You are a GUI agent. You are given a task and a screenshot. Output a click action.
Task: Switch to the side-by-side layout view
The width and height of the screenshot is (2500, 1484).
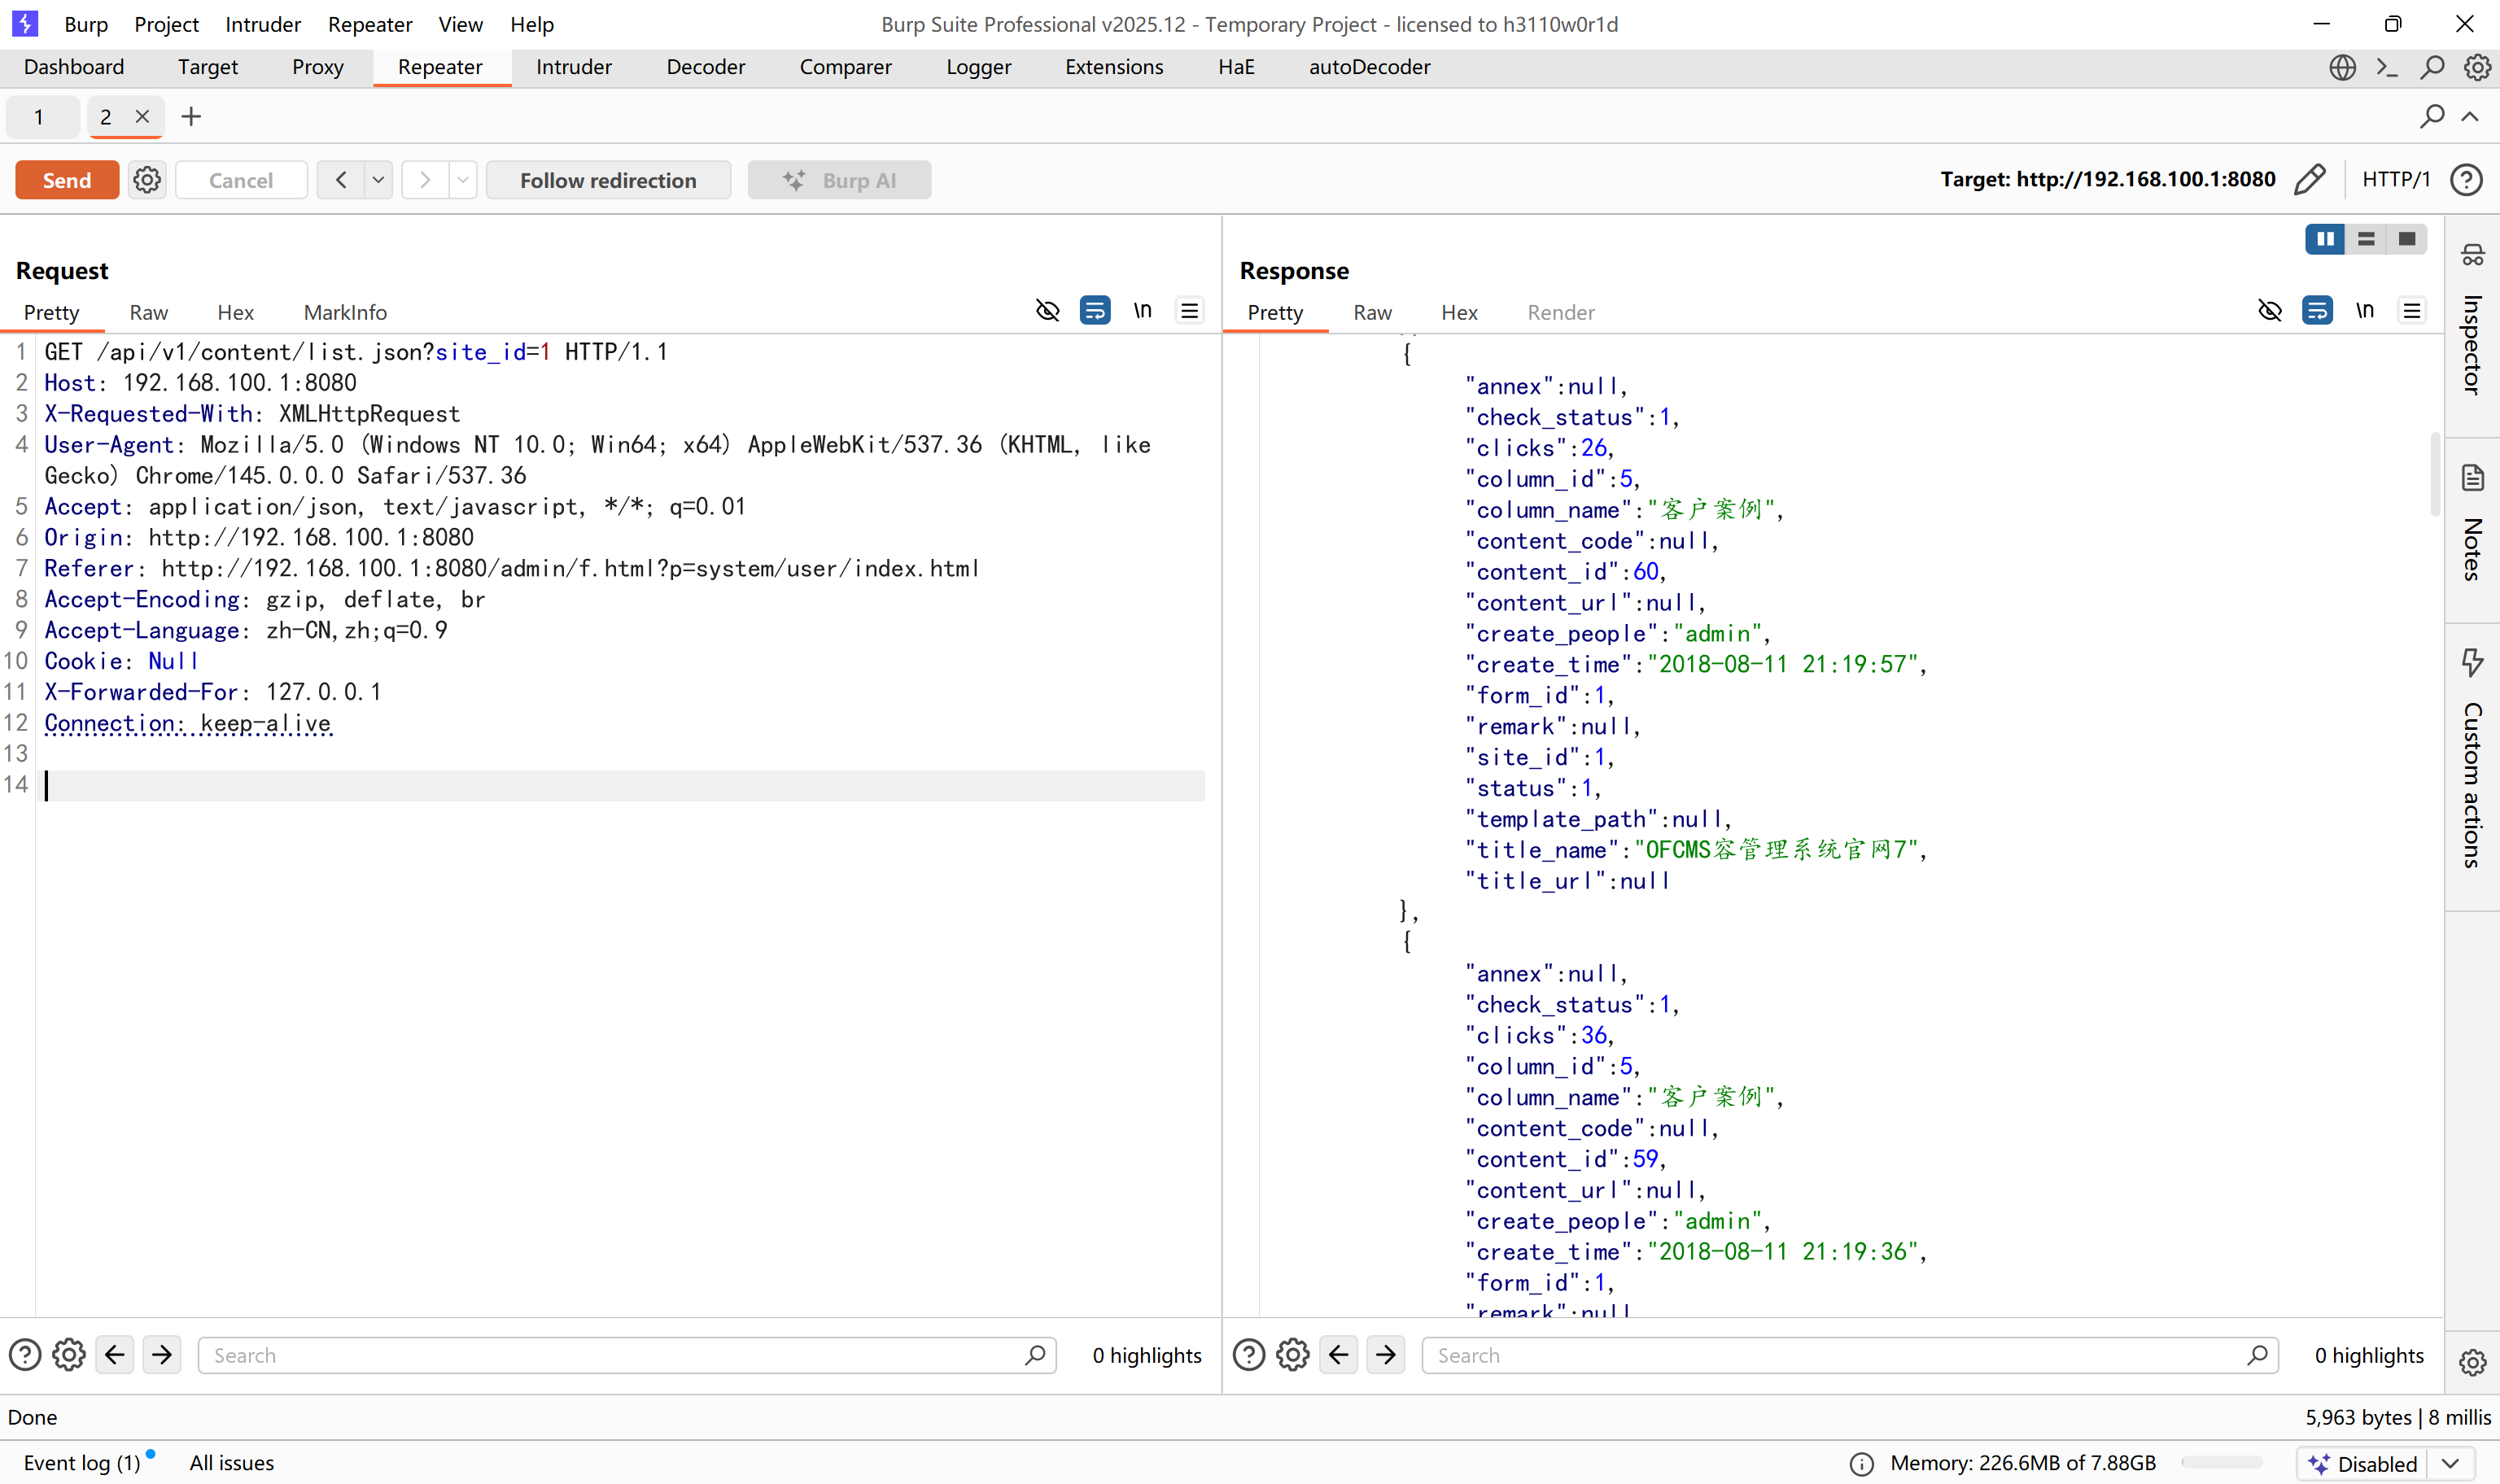click(2325, 239)
